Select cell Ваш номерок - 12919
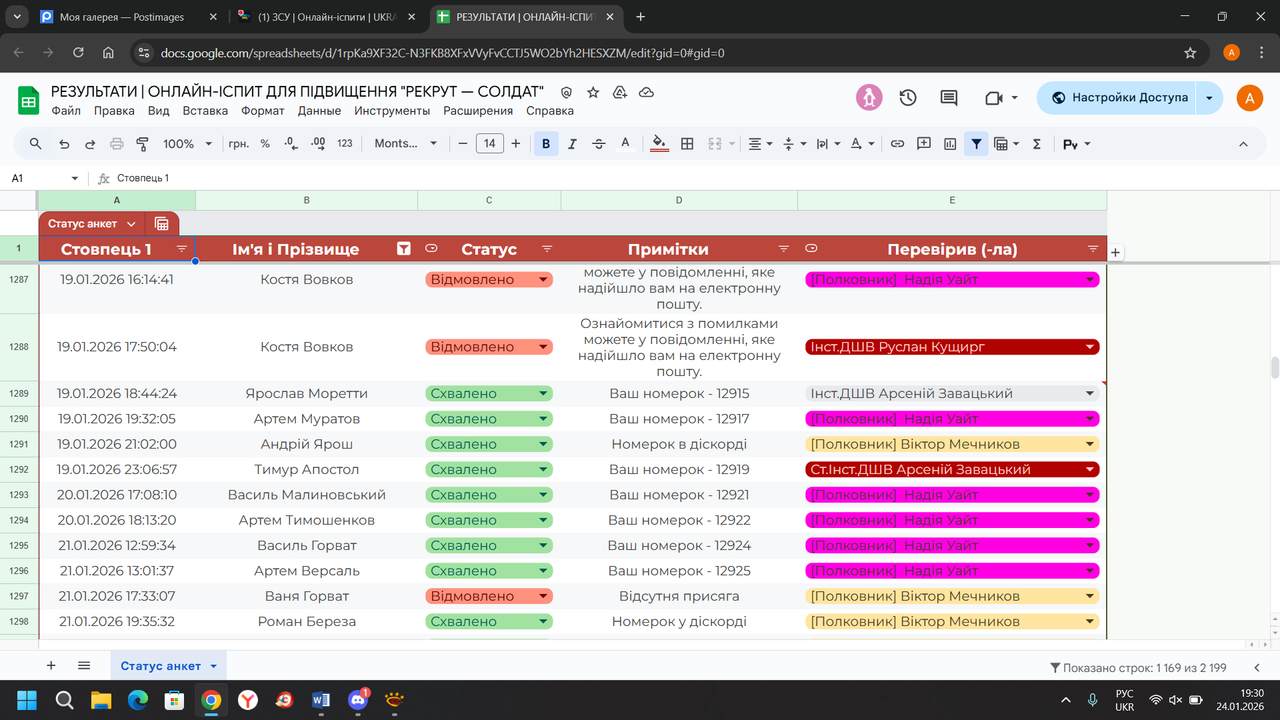Viewport: 1280px width, 720px height. 679,469
